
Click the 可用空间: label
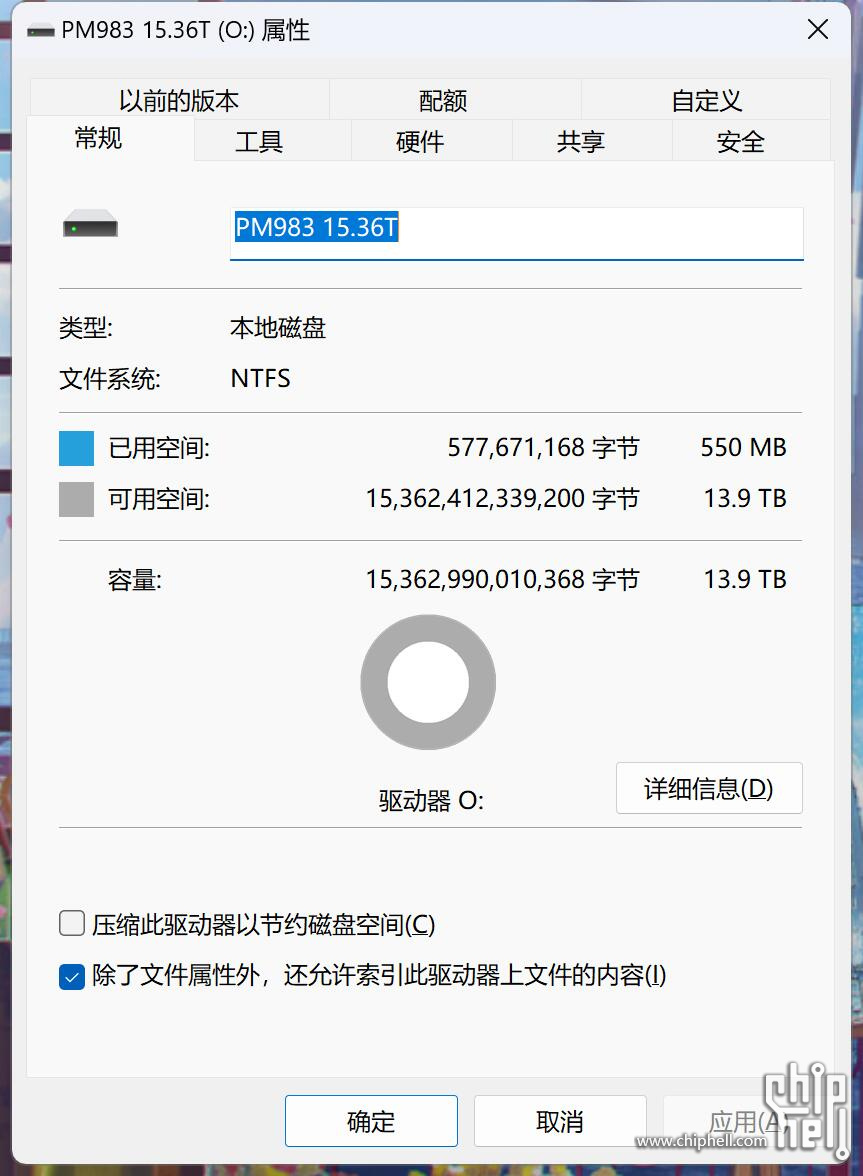[x=159, y=499]
